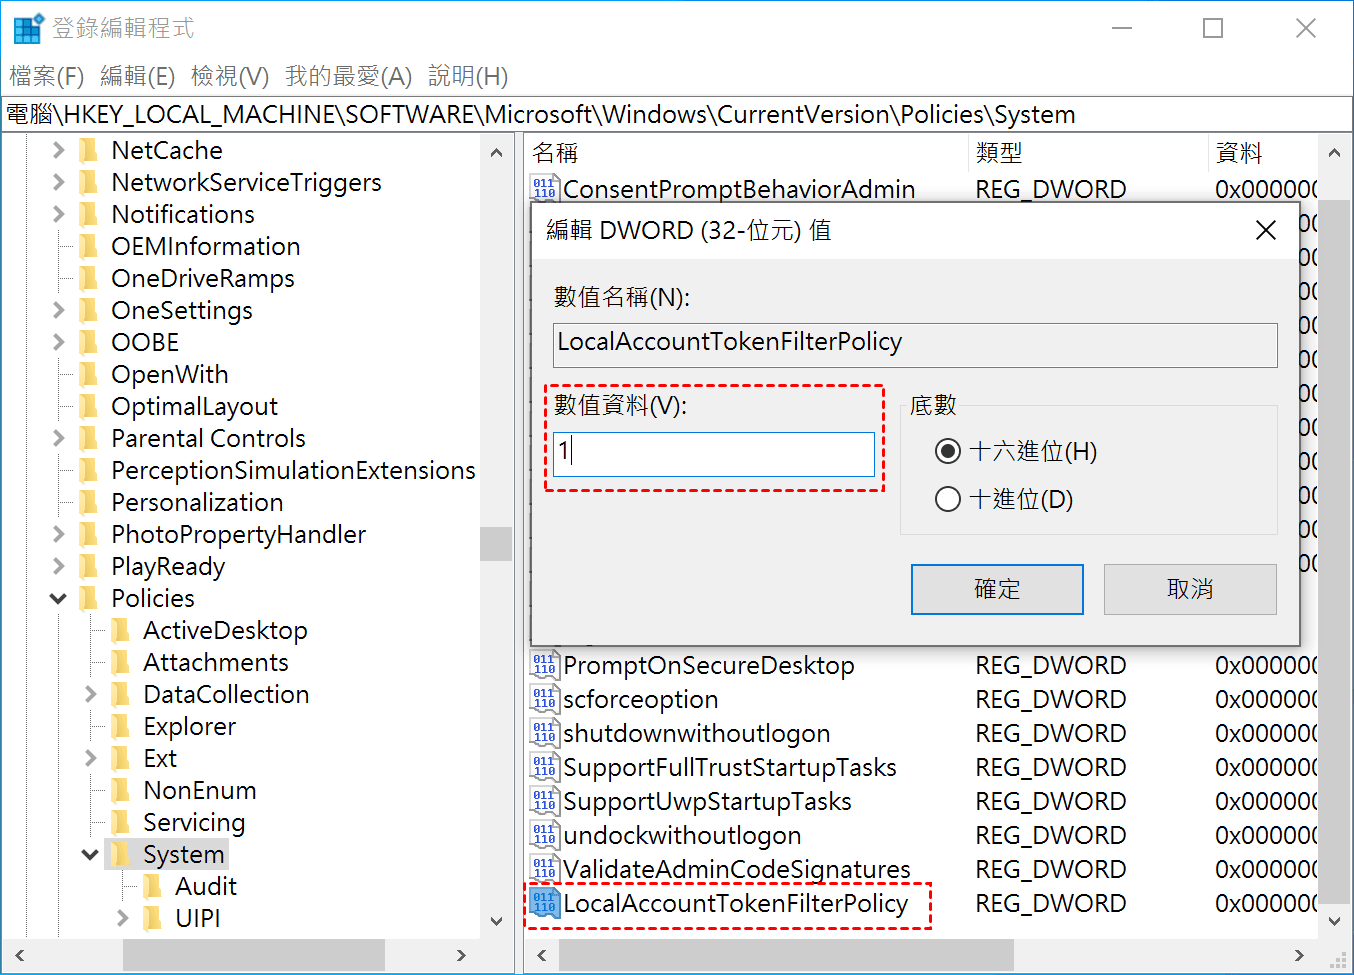This screenshot has width=1354, height=975.
Task: Click the NetCache folder icon
Action: 89,150
